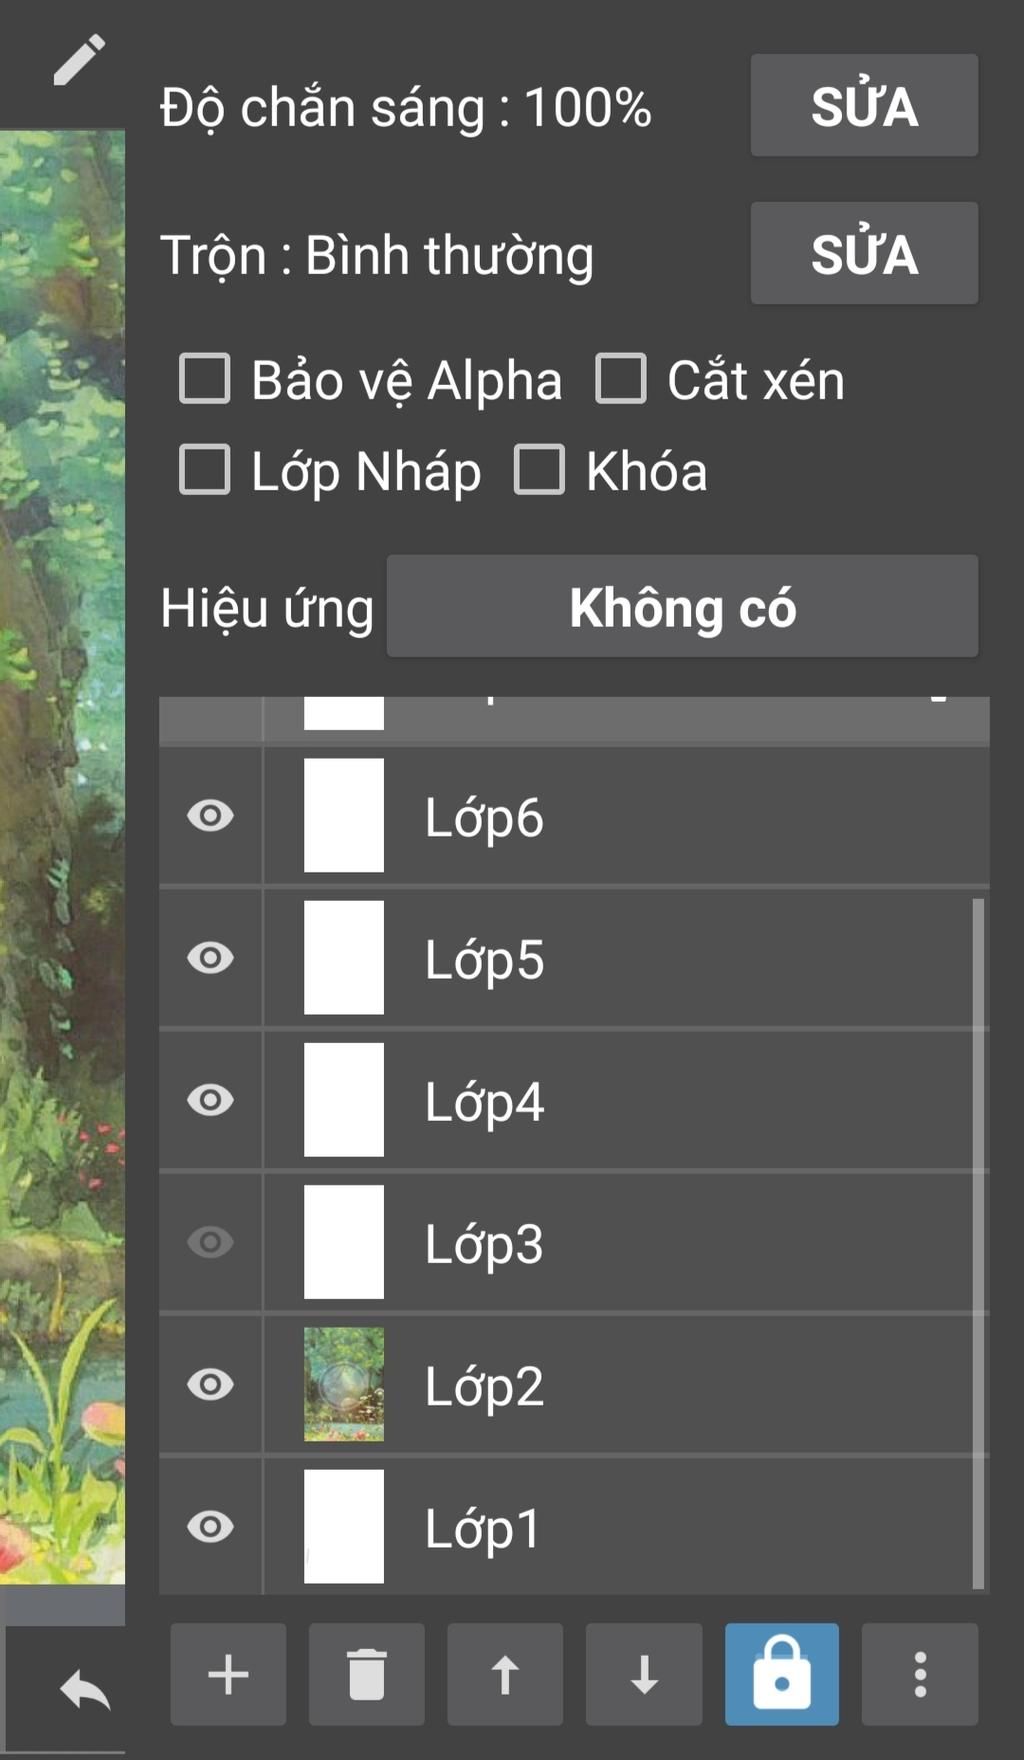Viewport: 1024px width, 1760px height.
Task: Click the layer list scrollbar
Action: point(978,1240)
